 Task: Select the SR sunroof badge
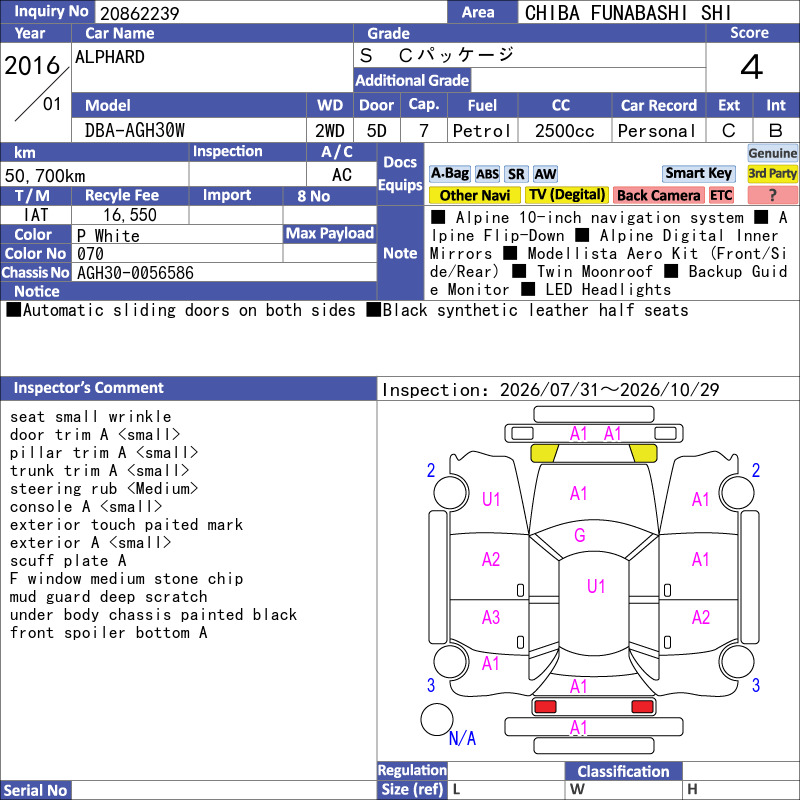516,174
